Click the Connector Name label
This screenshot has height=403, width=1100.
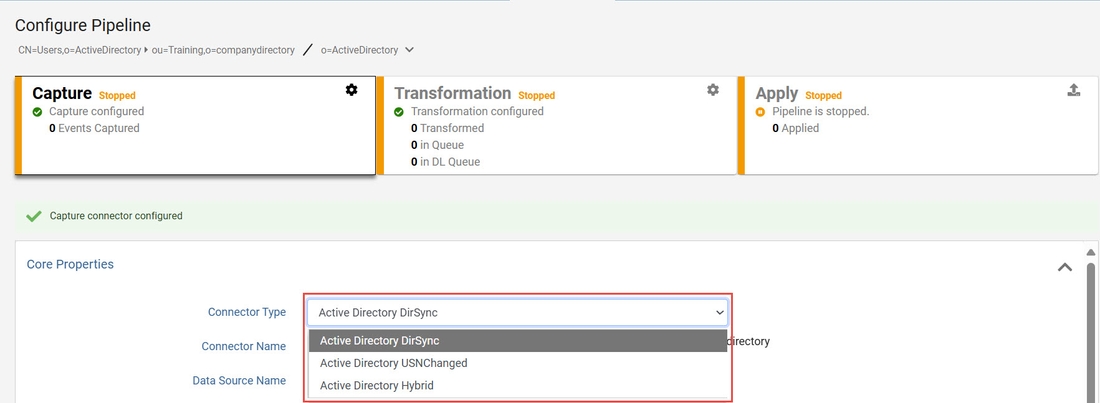(243, 346)
